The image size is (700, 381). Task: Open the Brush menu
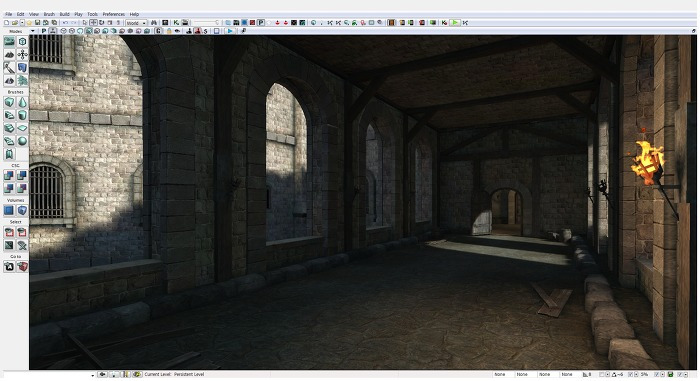coord(49,14)
